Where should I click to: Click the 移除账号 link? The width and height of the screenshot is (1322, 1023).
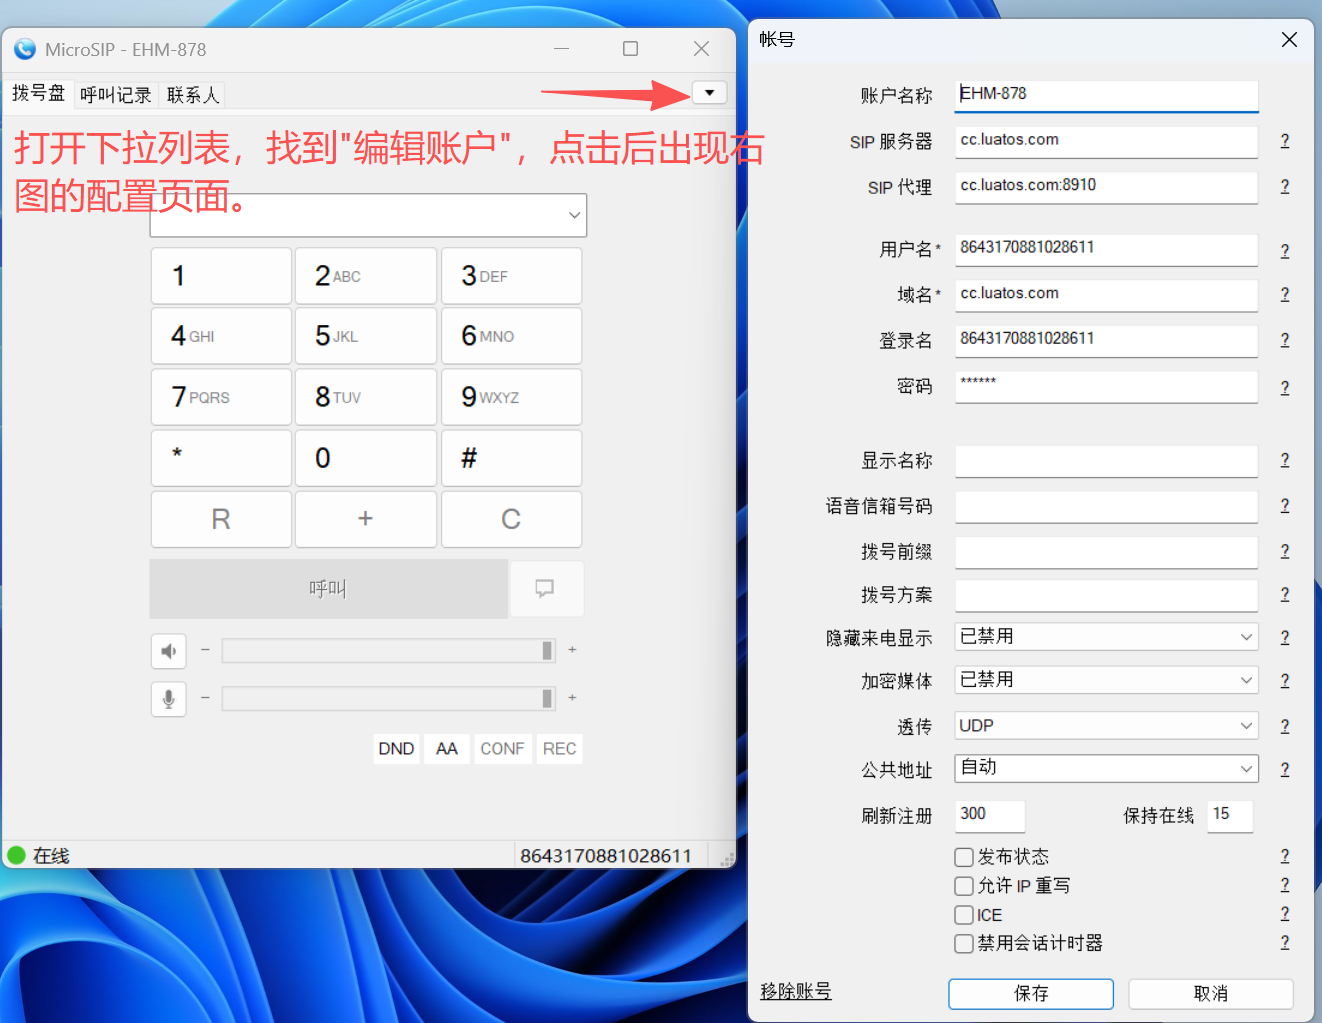tap(796, 992)
